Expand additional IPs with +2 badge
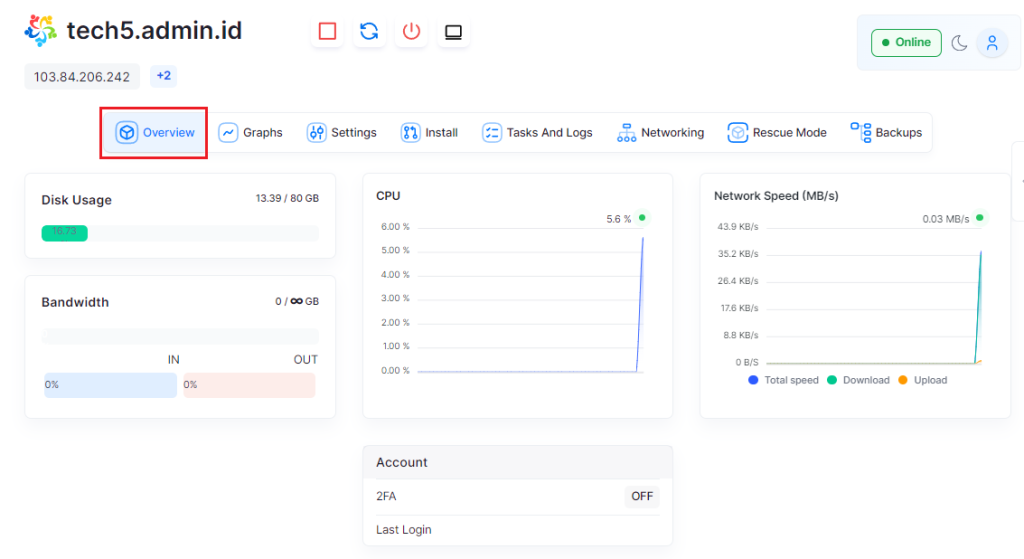Viewport: 1024px width, 559px height. pos(163,76)
